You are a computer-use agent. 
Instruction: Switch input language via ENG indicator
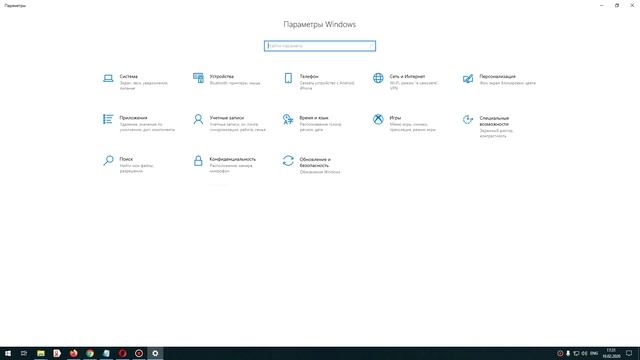(594, 353)
